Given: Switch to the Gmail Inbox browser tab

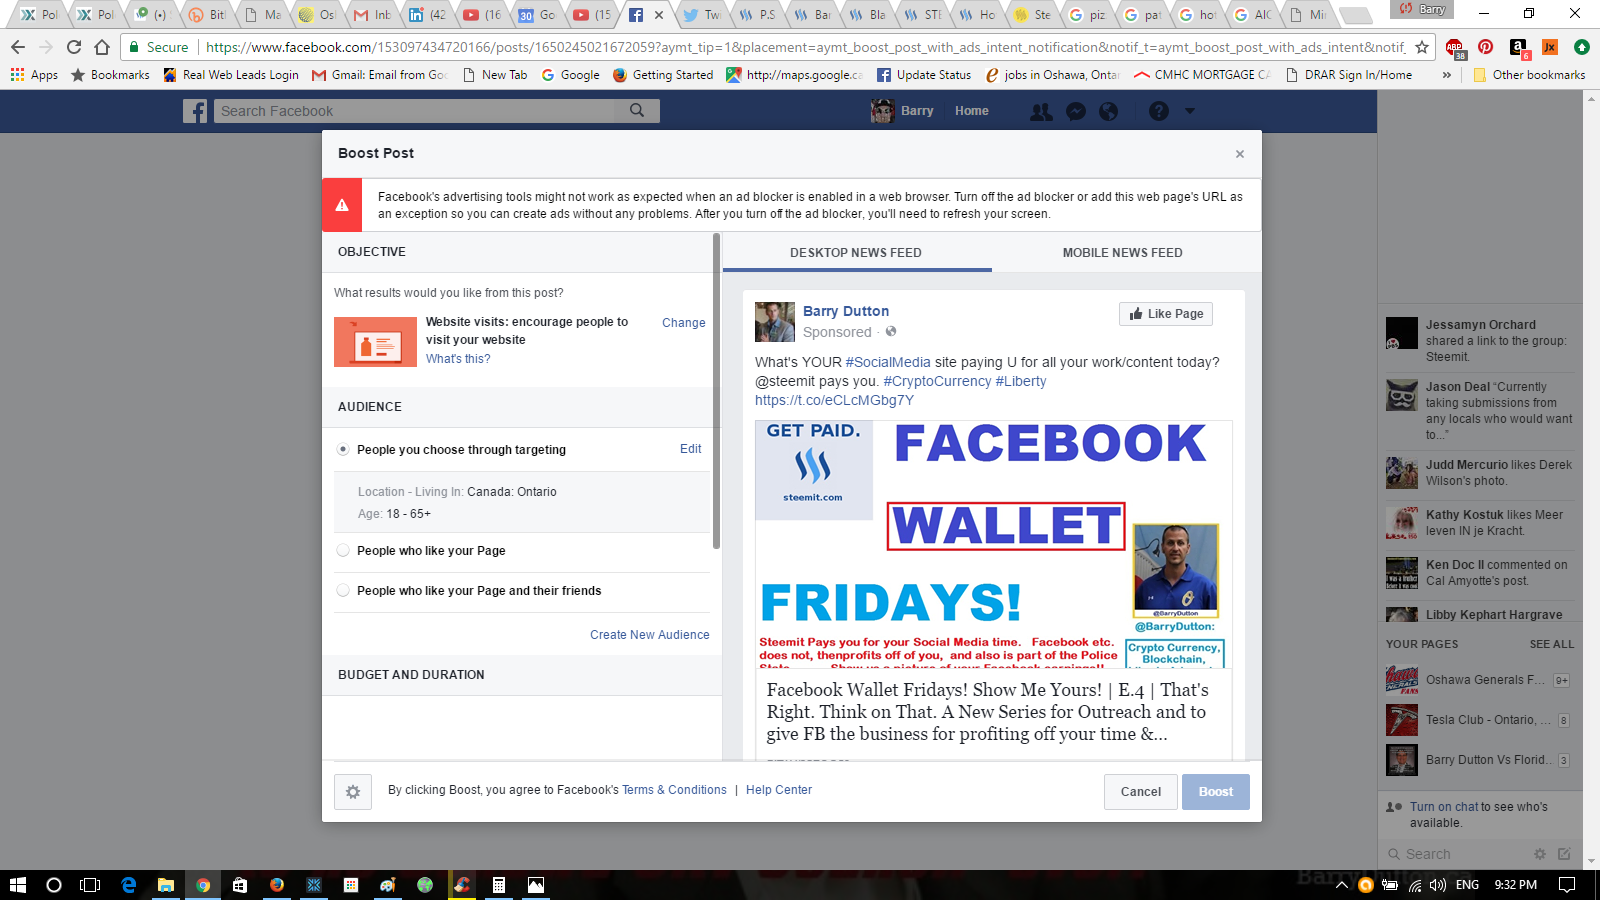Looking at the screenshot, I should click(x=372, y=15).
